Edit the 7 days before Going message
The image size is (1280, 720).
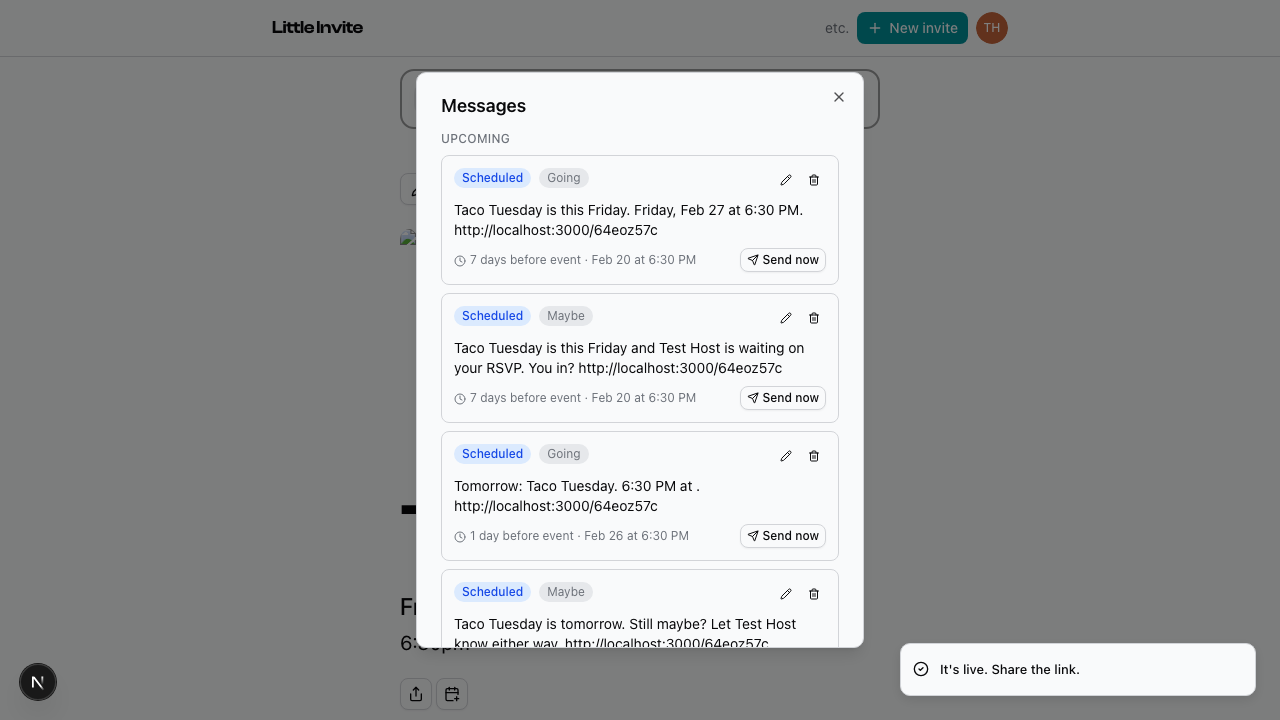coord(786,180)
